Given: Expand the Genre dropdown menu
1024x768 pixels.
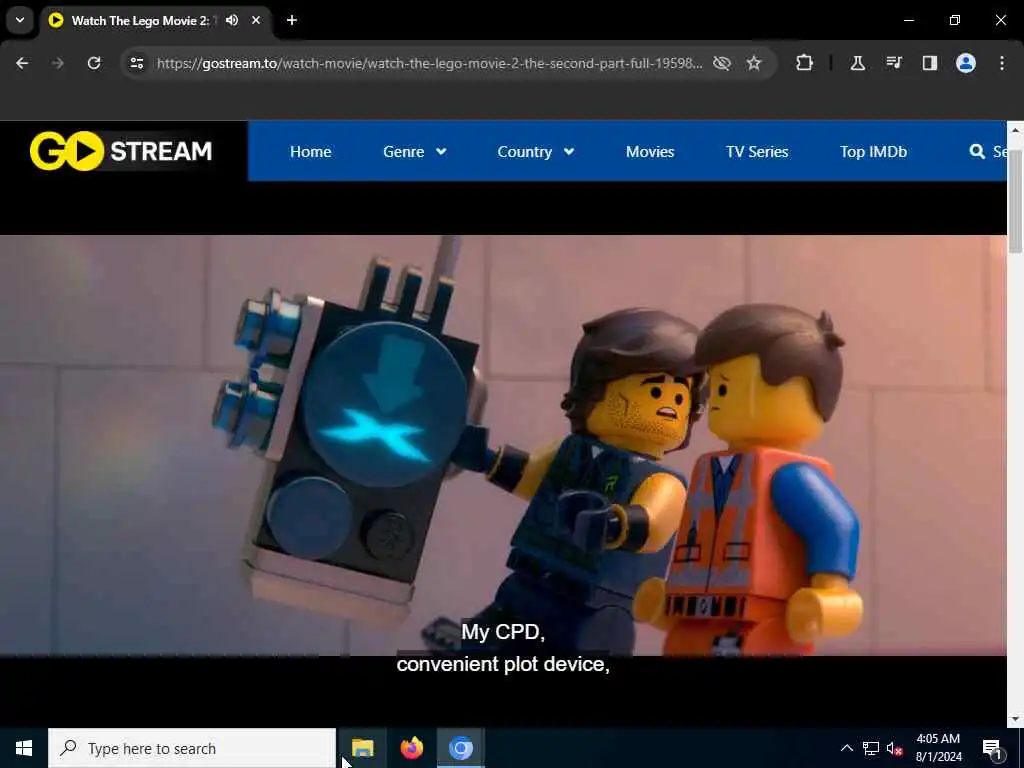Looking at the screenshot, I should [415, 152].
